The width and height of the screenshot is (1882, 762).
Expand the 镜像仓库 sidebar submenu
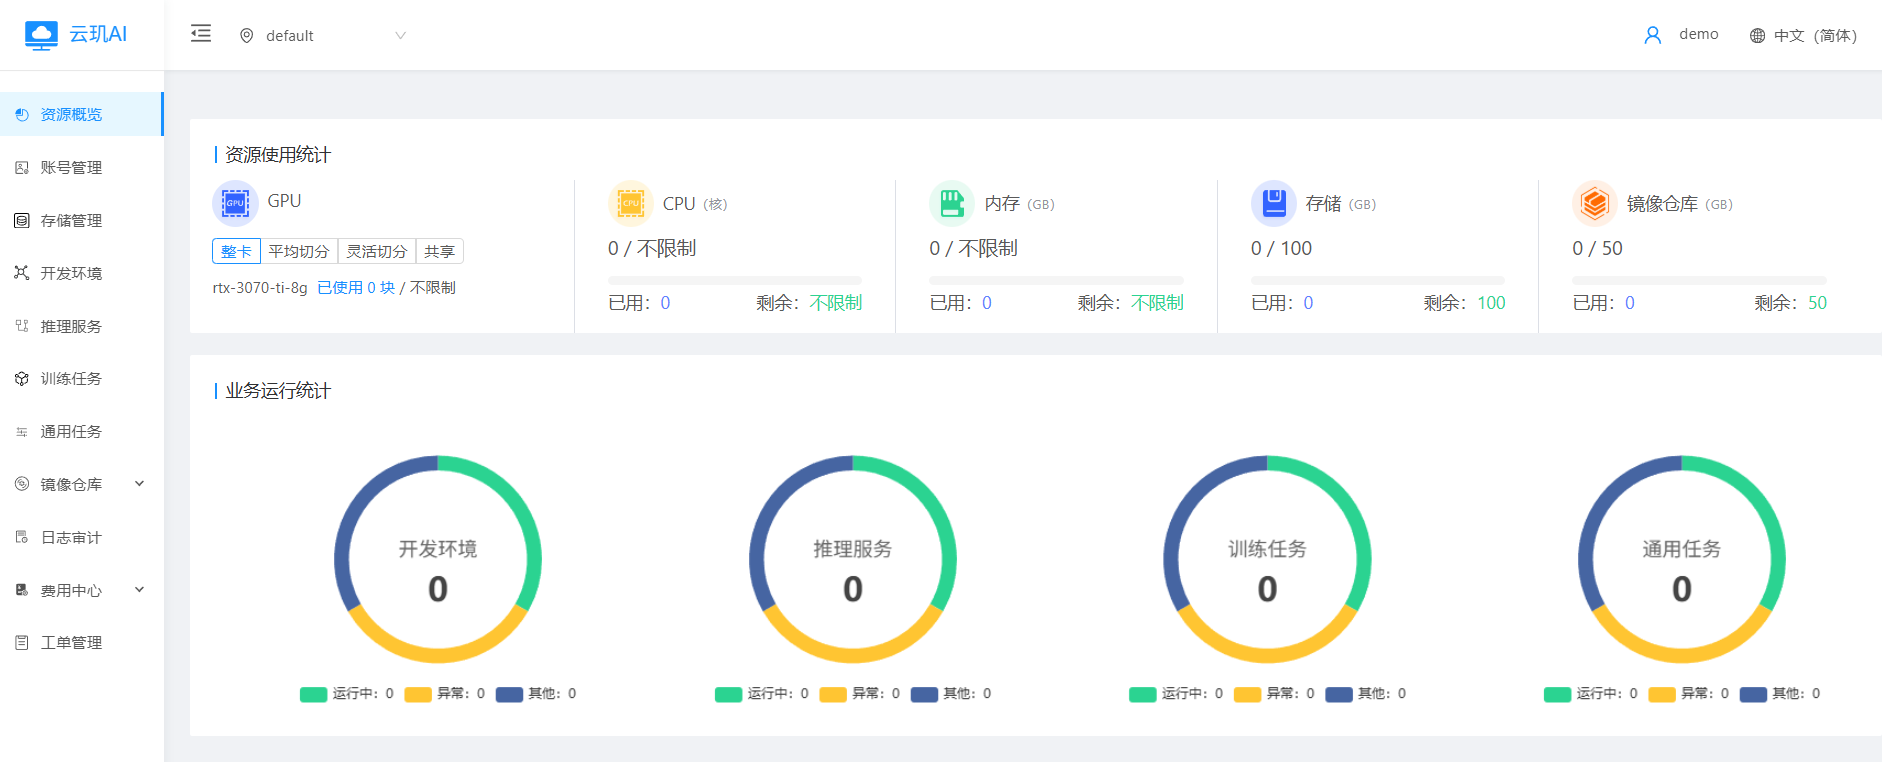[139, 484]
